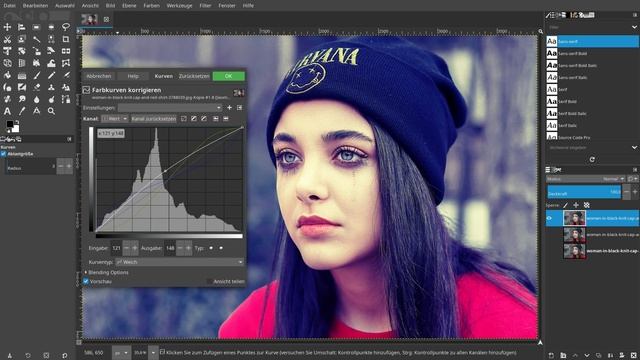Open the Auswahl menu
The width and height of the screenshot is (640, 360).
click(x=64, y=6)
